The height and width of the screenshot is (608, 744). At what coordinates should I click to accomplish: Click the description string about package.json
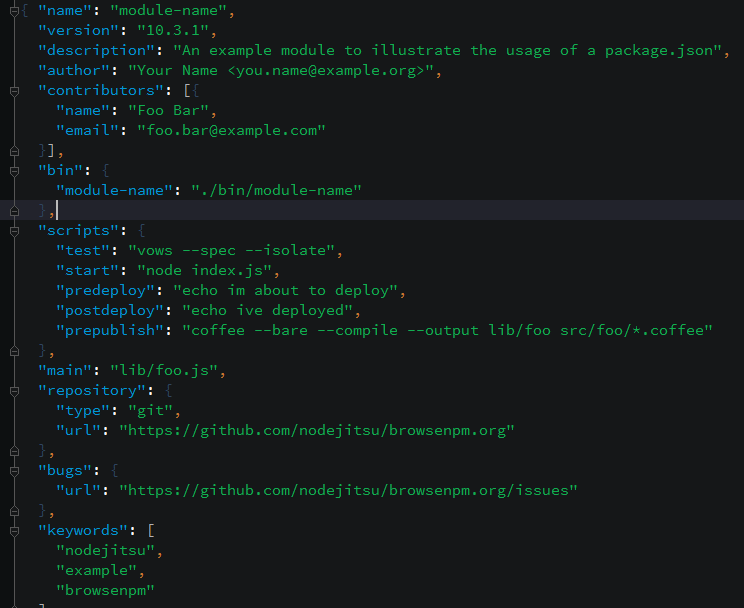tap(447, 51)
